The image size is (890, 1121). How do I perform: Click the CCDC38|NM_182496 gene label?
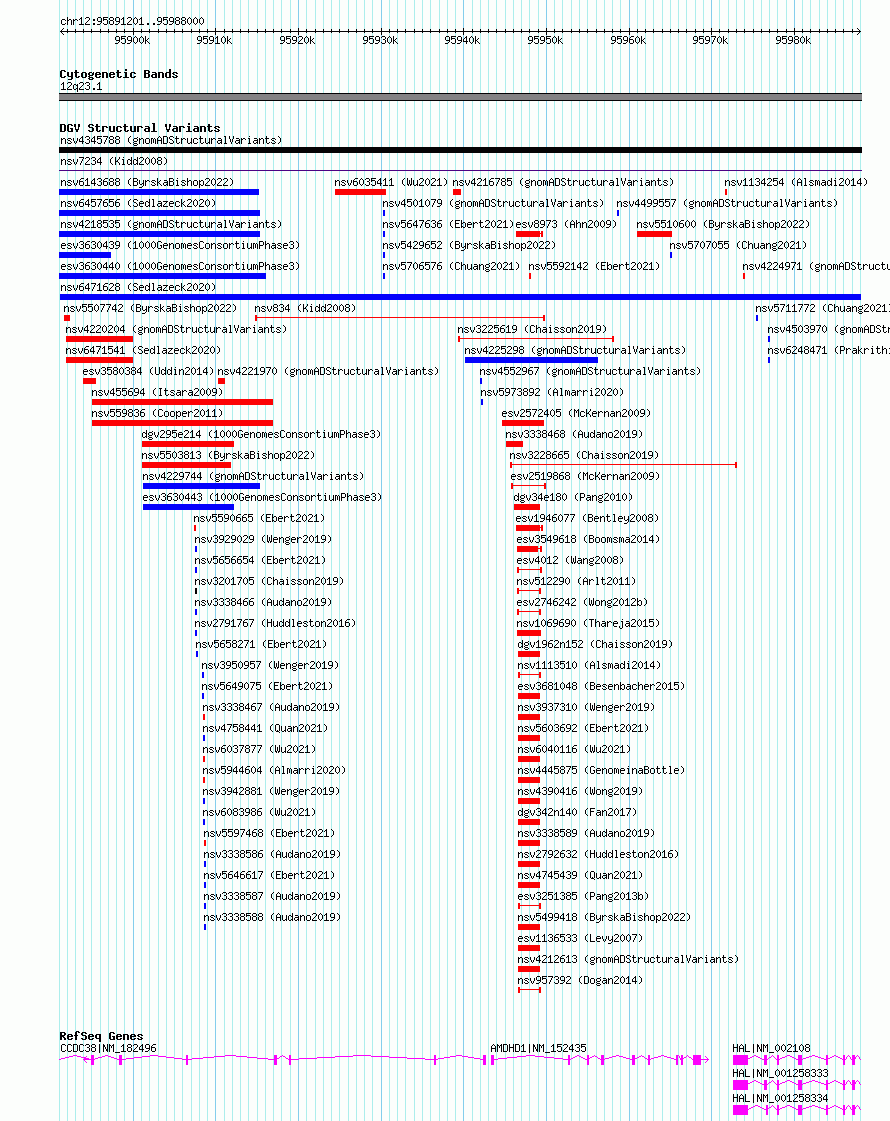pos(108,1048)
